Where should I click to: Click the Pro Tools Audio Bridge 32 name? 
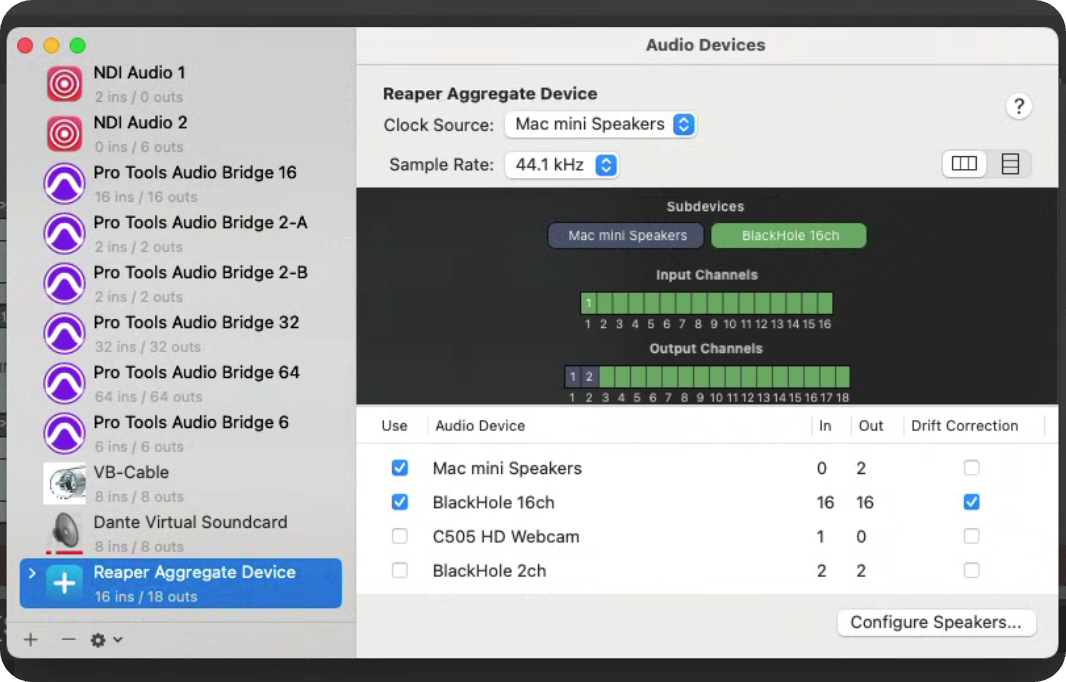click(x=196, y=323)
